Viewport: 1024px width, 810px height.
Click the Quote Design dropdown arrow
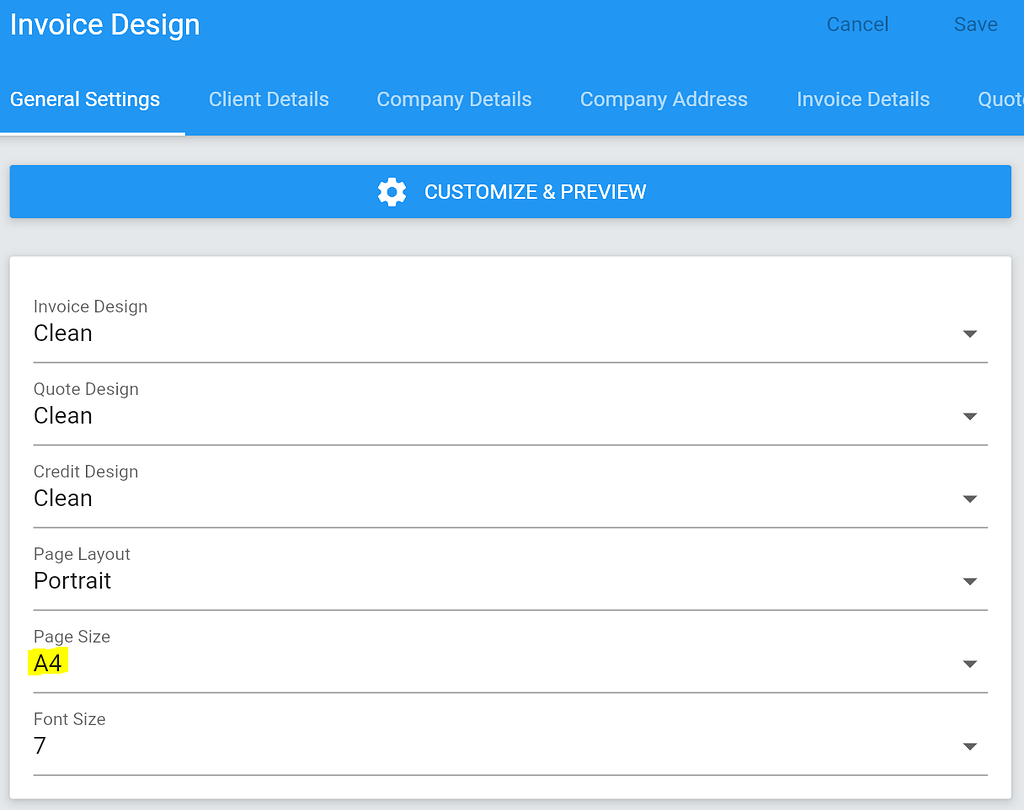tap(969, 416)
